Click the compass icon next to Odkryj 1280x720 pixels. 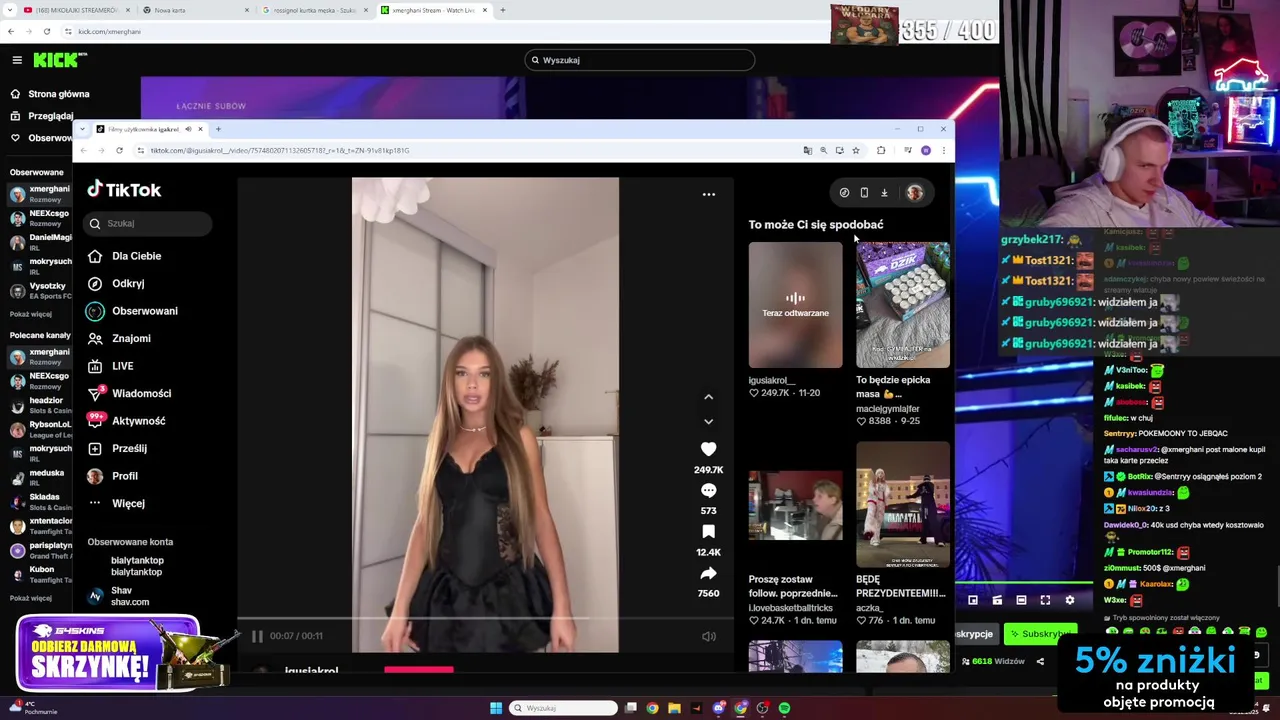[x=95, y=284]
